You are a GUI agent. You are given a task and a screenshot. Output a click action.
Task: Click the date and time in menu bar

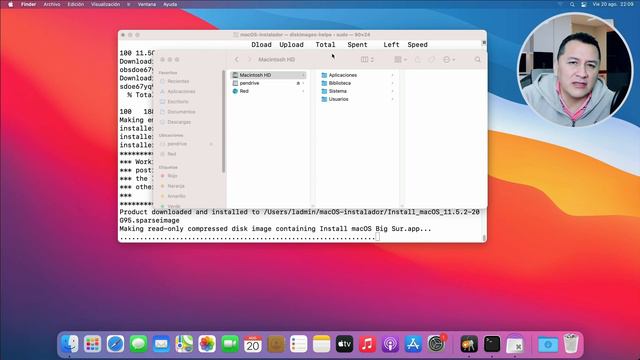613,4
